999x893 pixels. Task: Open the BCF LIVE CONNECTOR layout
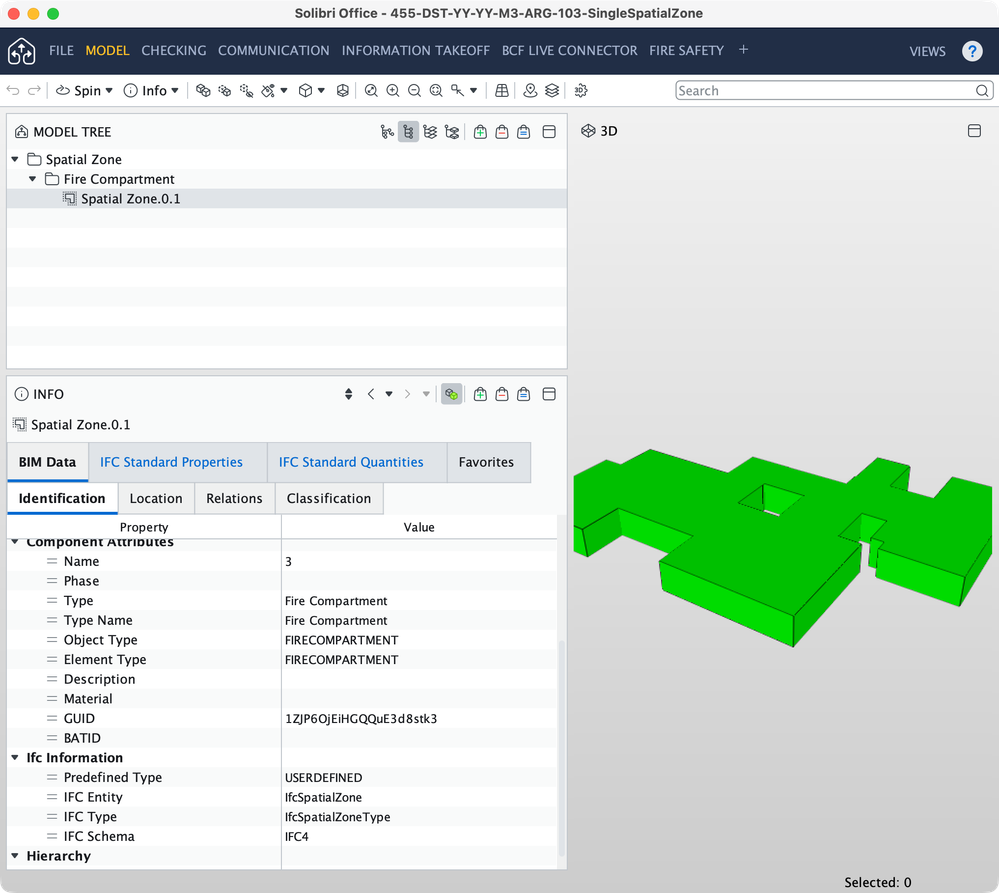[x=570, y=50]
